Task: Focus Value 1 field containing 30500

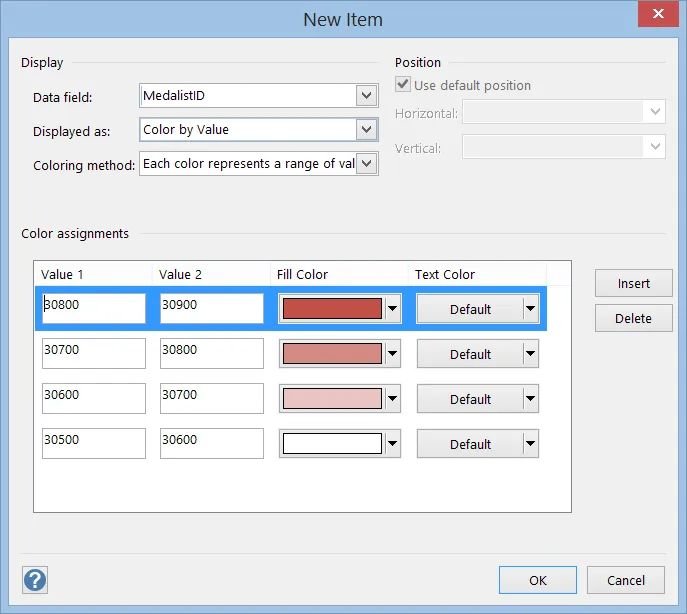Action: 94,444
